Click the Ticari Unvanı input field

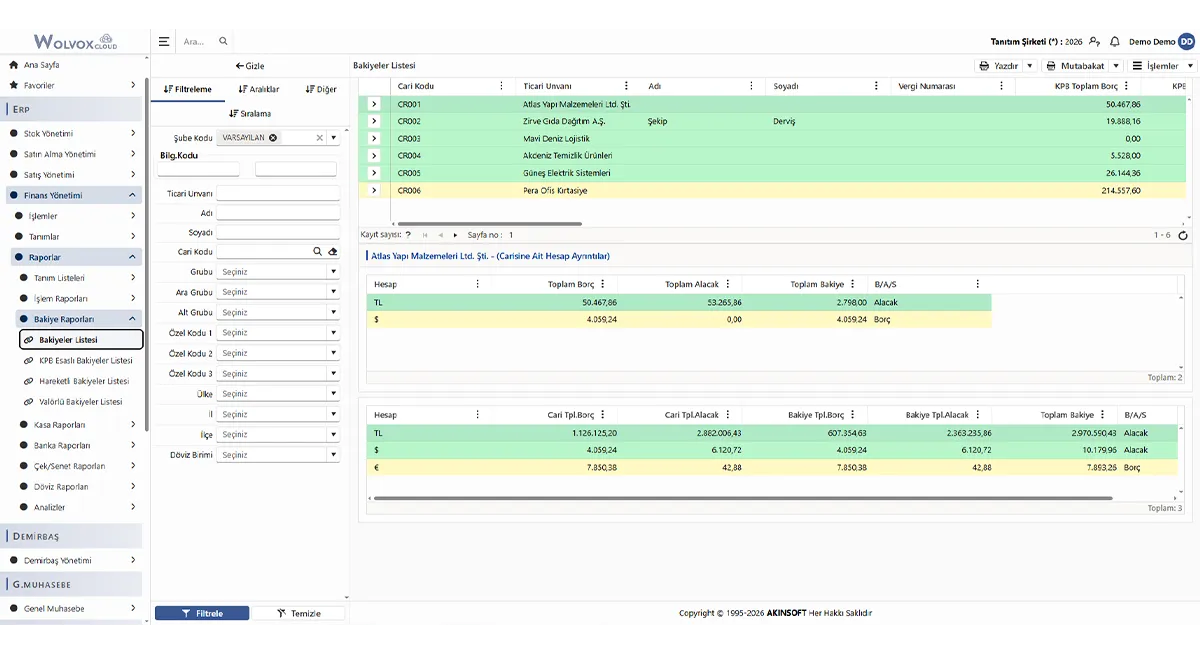click(x=278, y=194)
